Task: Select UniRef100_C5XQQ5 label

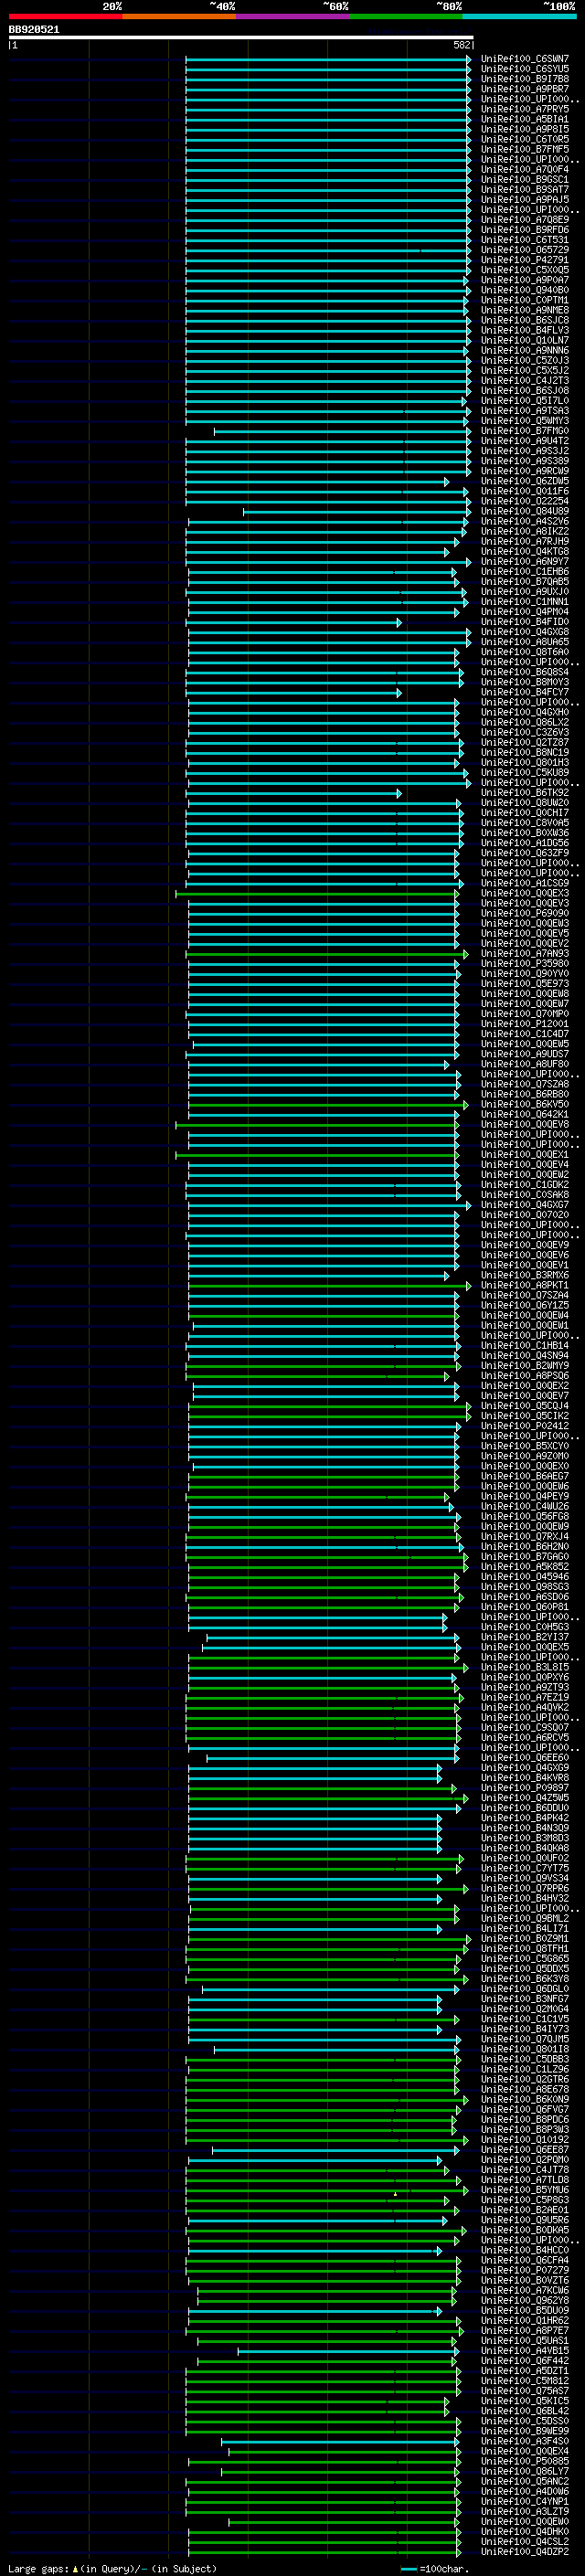Action: coord(524,270)
